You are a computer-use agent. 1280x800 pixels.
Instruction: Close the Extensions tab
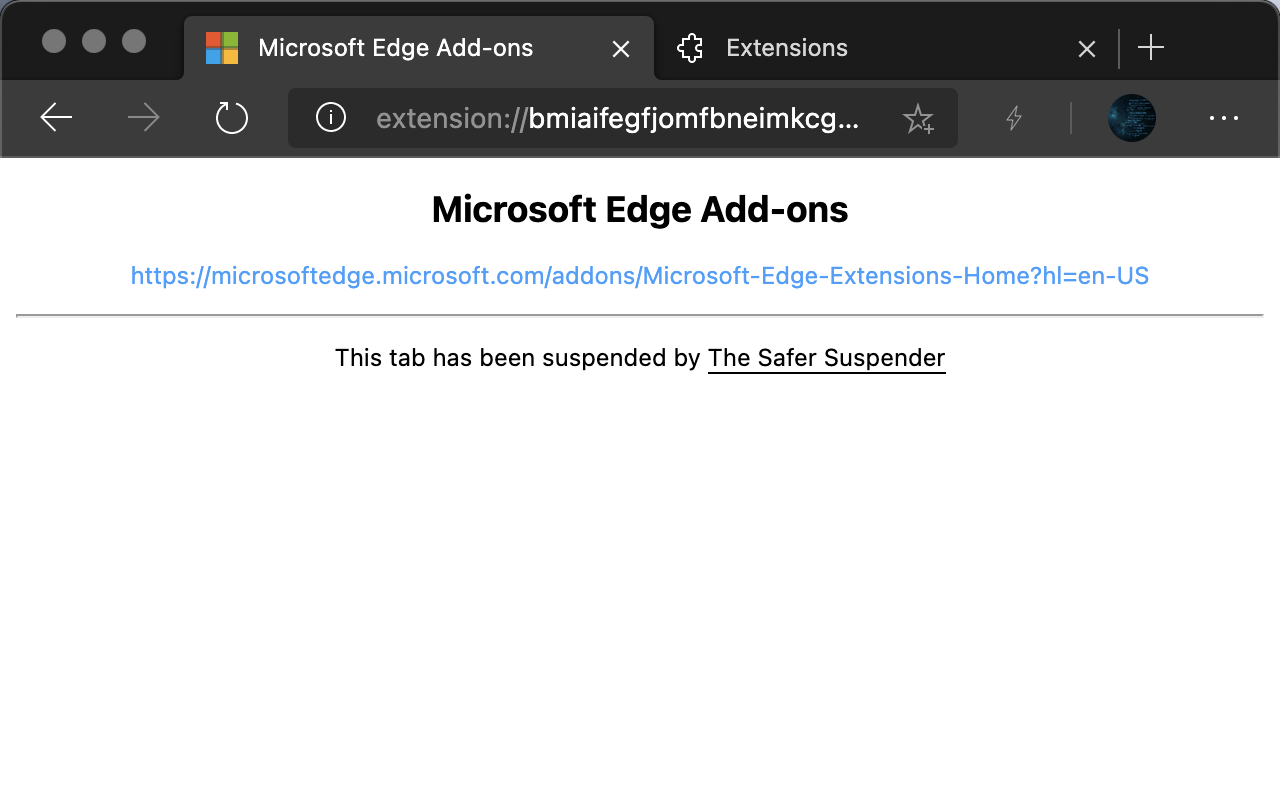point(1087,48)
